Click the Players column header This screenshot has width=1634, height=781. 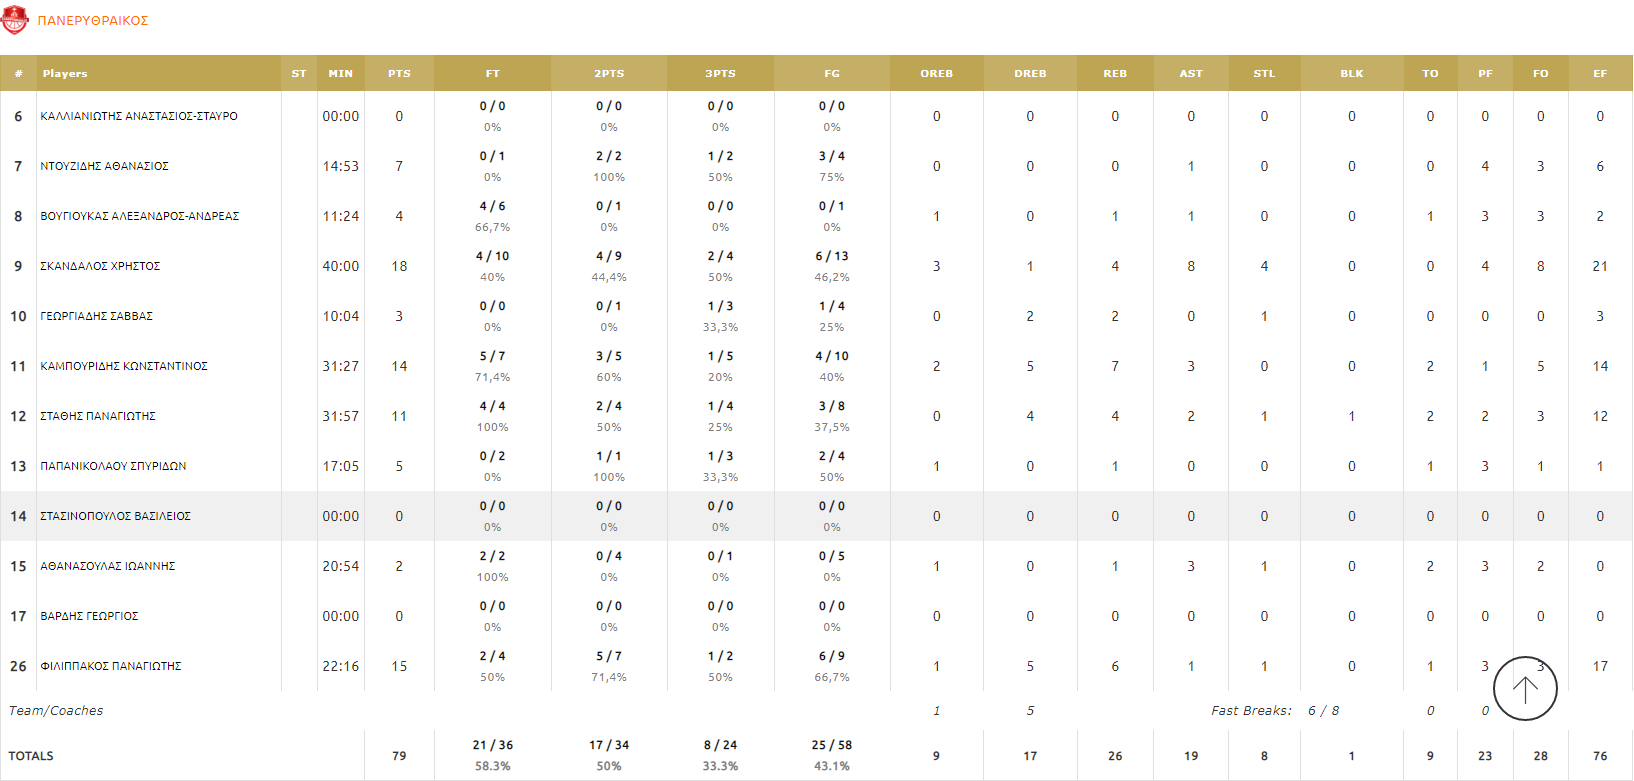point(65,73)
